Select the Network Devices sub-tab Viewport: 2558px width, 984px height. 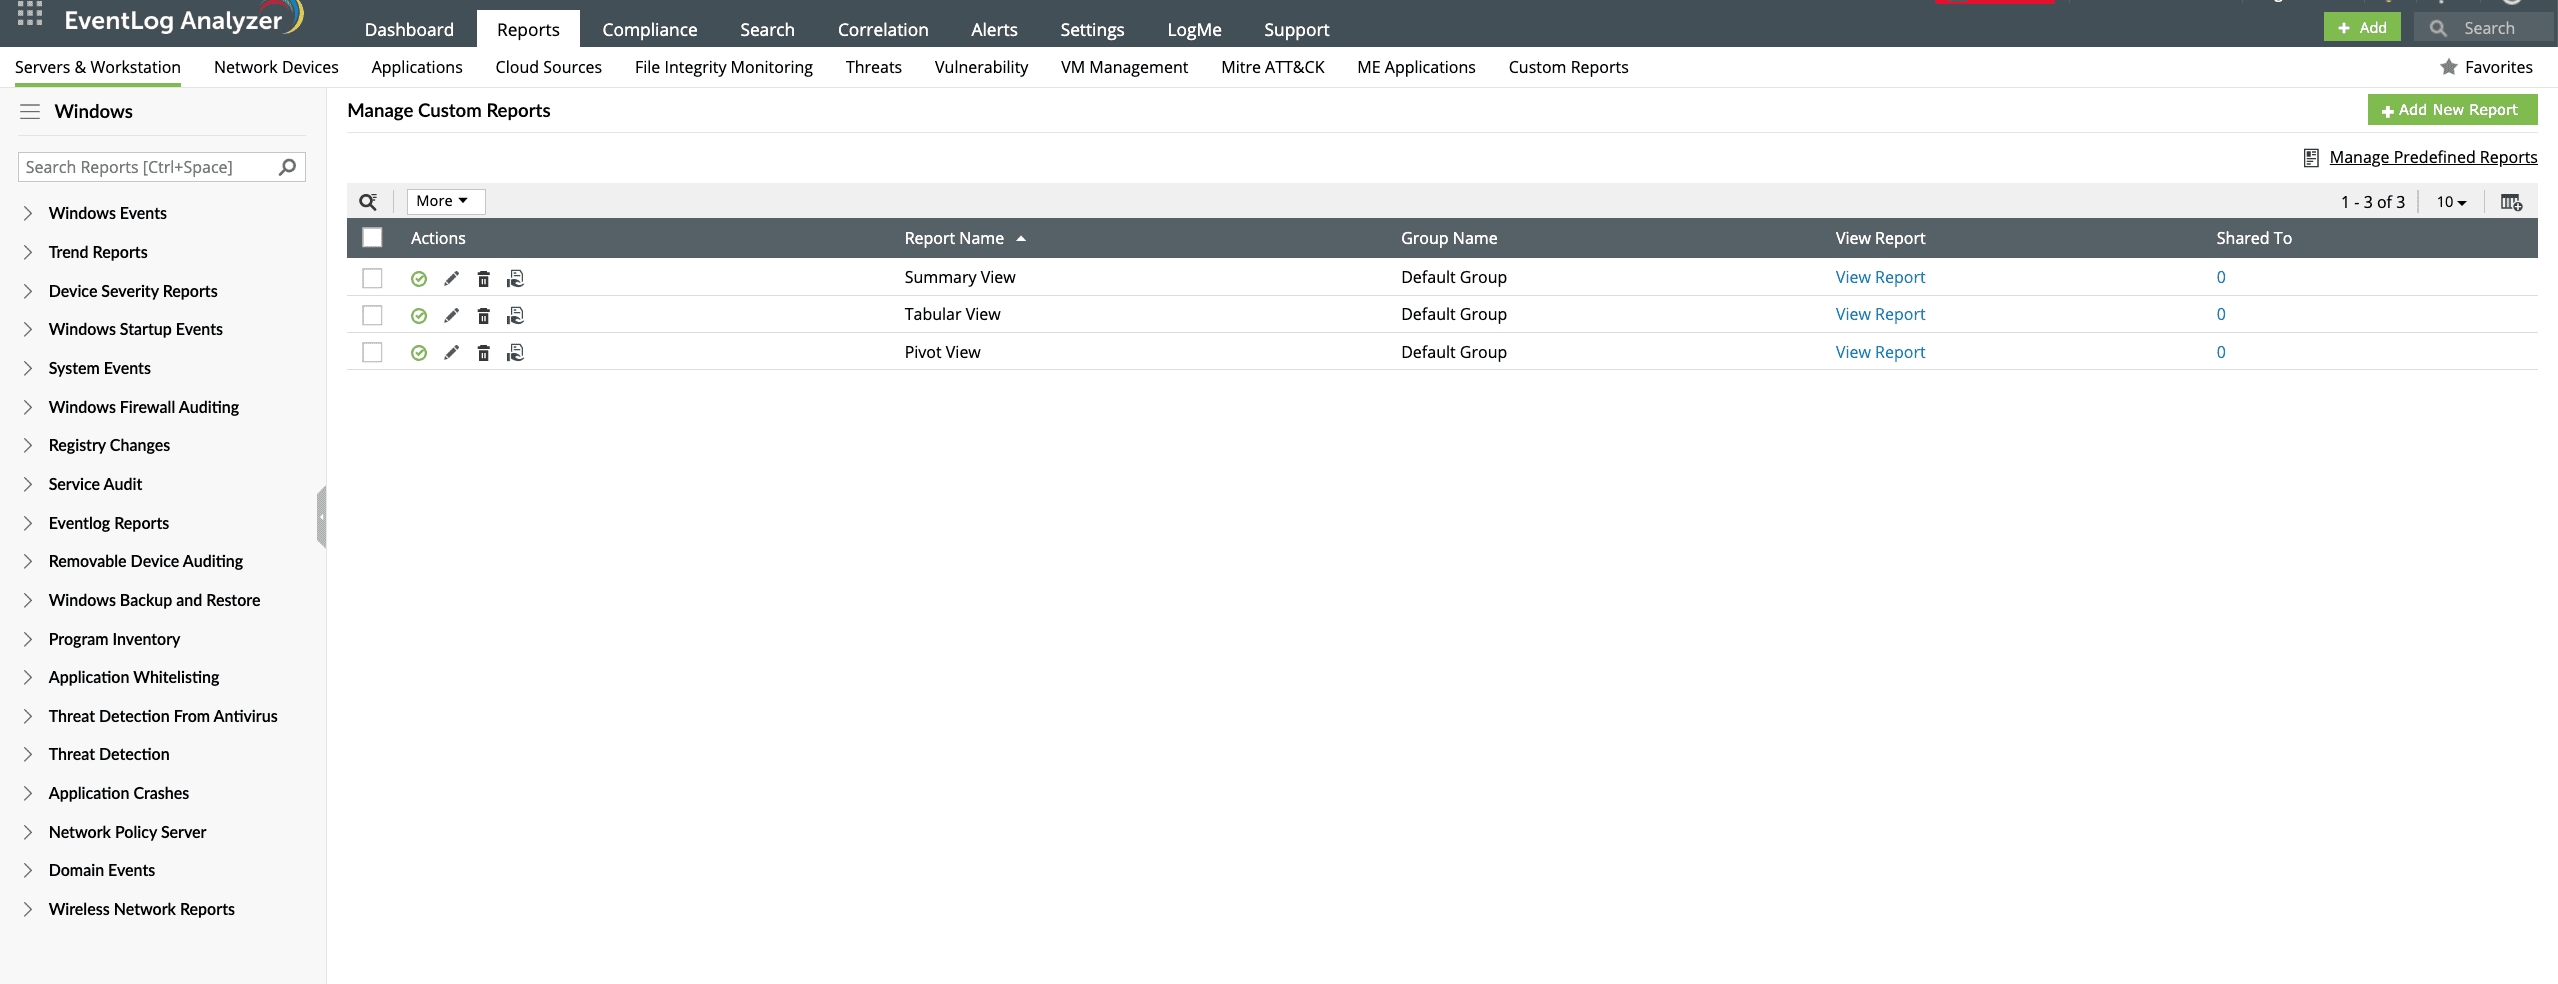click(x=276, y=67)
